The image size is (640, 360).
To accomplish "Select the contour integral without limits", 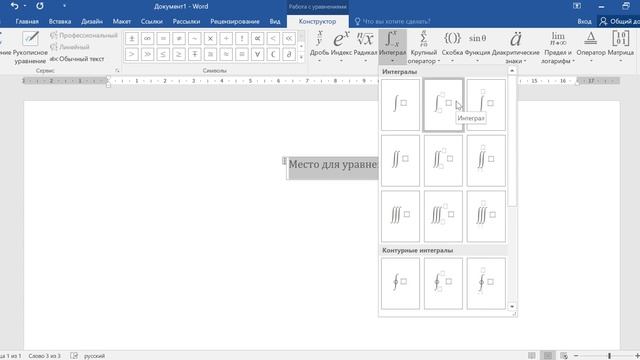I will (400, 283).
